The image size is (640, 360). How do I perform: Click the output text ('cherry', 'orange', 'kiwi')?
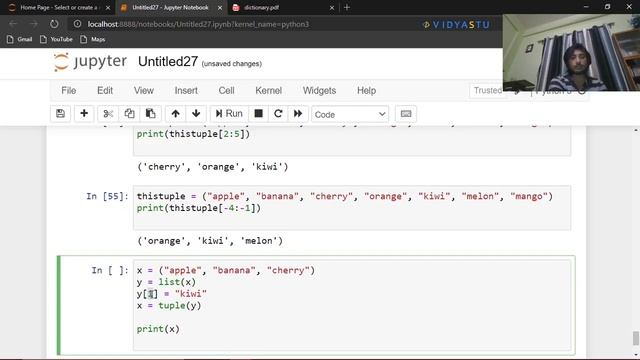point(213,167)
